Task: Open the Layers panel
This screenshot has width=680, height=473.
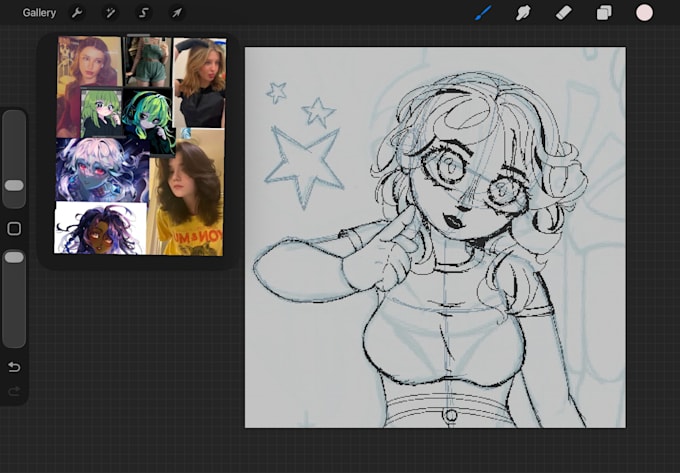Action: point(604,13)
